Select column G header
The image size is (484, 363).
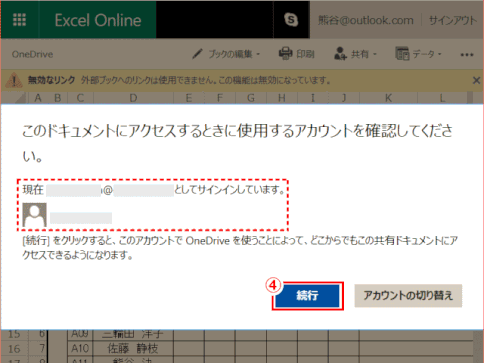pos(251,98)
